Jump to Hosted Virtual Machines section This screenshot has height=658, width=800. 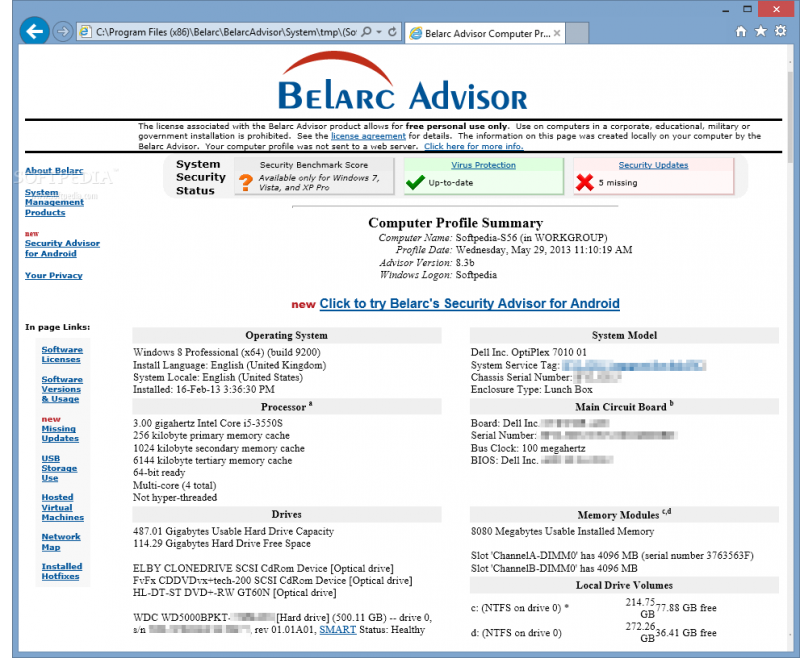click(x=62, y=508)
